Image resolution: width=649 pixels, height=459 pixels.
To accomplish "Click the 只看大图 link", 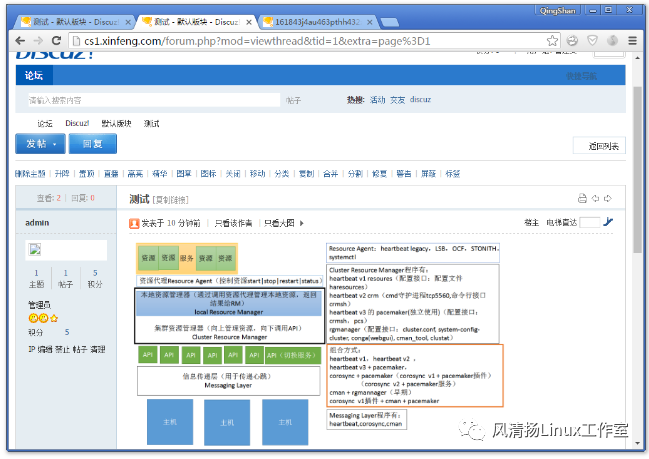I will (279, 223).
